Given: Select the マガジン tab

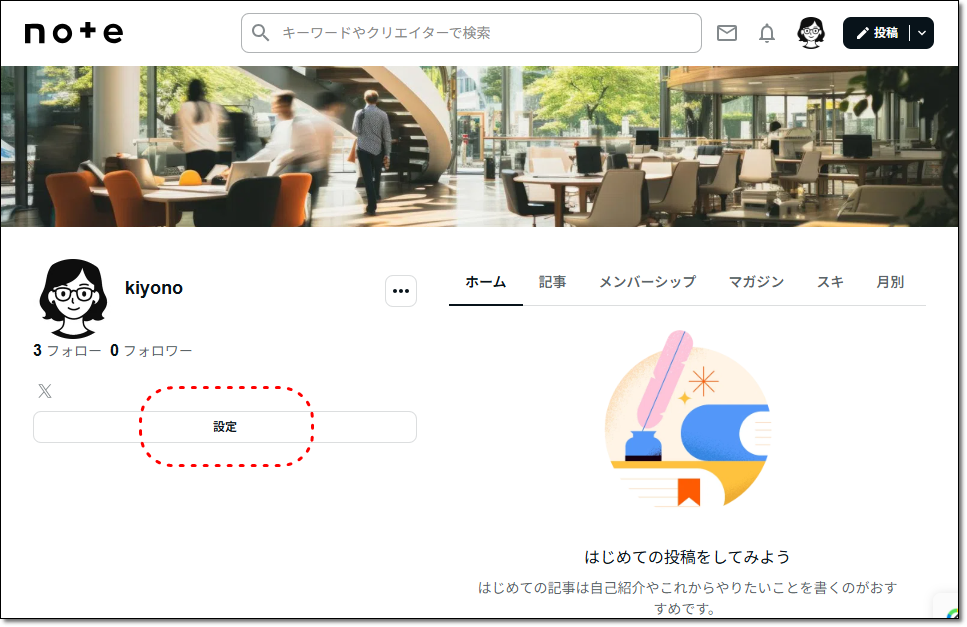Looking at the screenshot, I should tap(757, 282).
